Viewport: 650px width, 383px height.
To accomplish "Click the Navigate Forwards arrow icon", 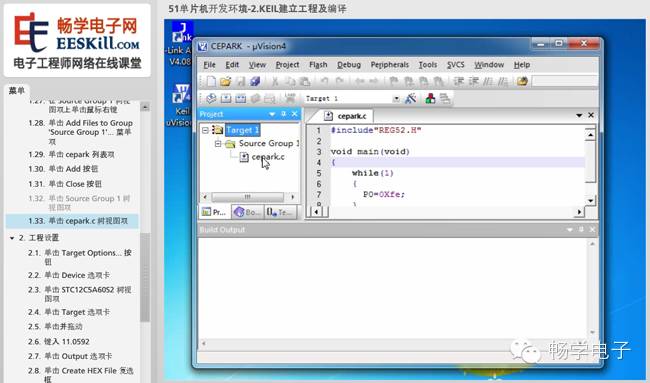I will point(373,81).
